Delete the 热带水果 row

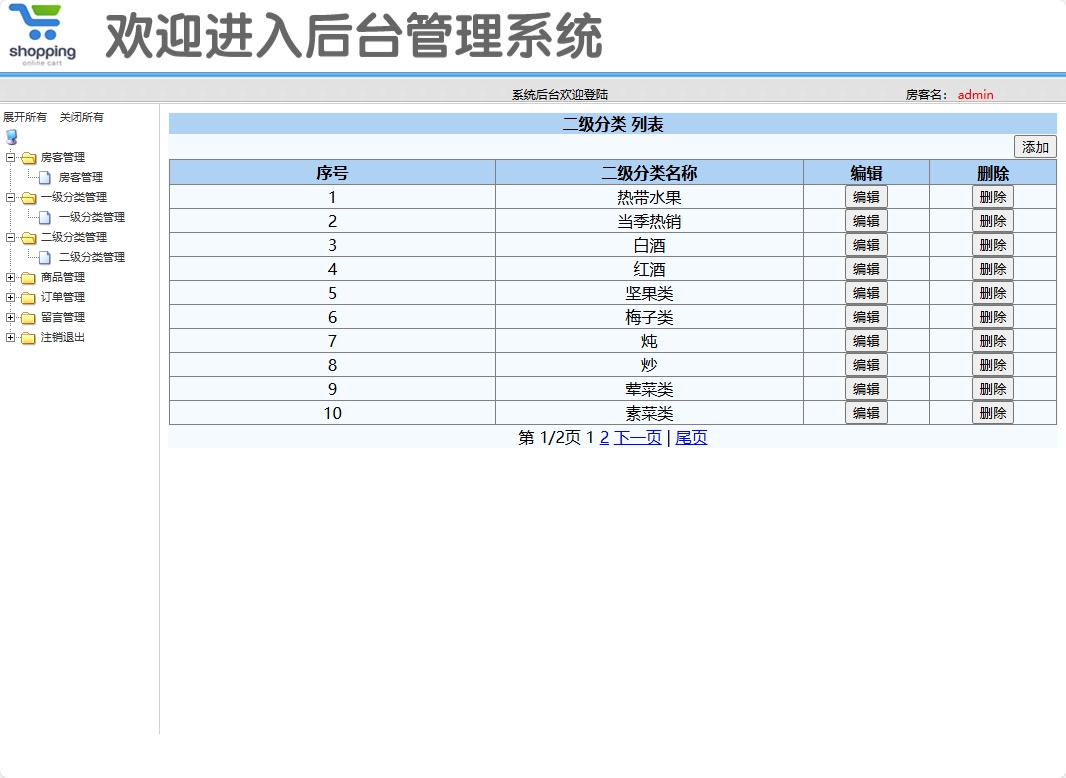993,197
